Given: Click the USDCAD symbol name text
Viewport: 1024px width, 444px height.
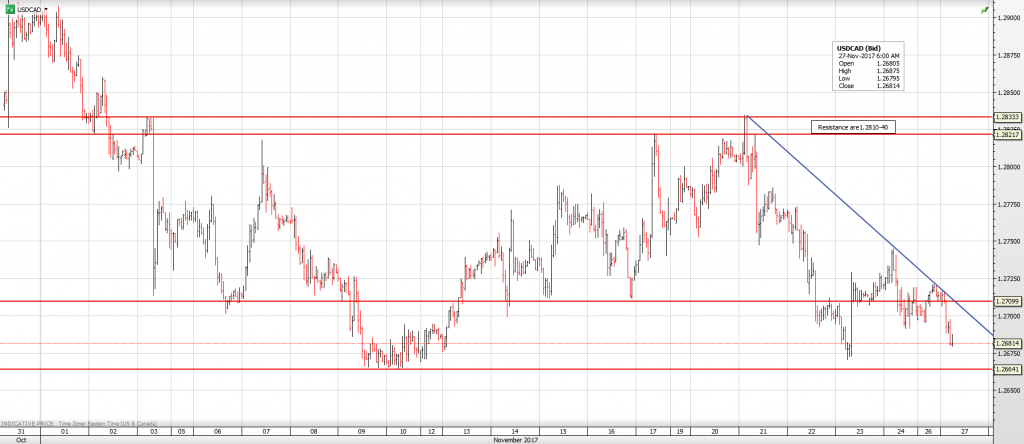Looking at the screenshot, I should [x=28, y=8].
